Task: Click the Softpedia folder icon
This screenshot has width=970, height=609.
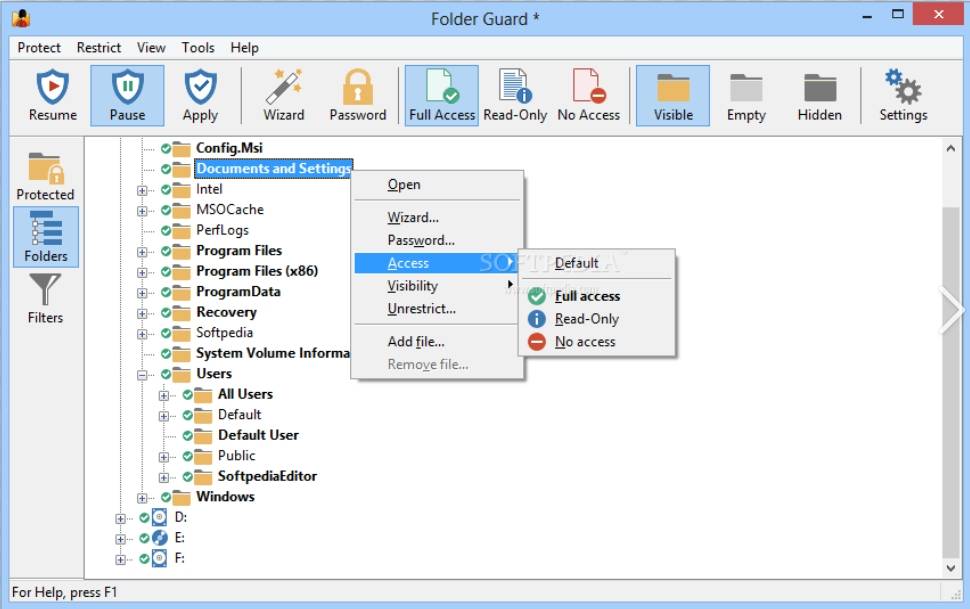Action: pyautogui.click(x=181, y=333)
